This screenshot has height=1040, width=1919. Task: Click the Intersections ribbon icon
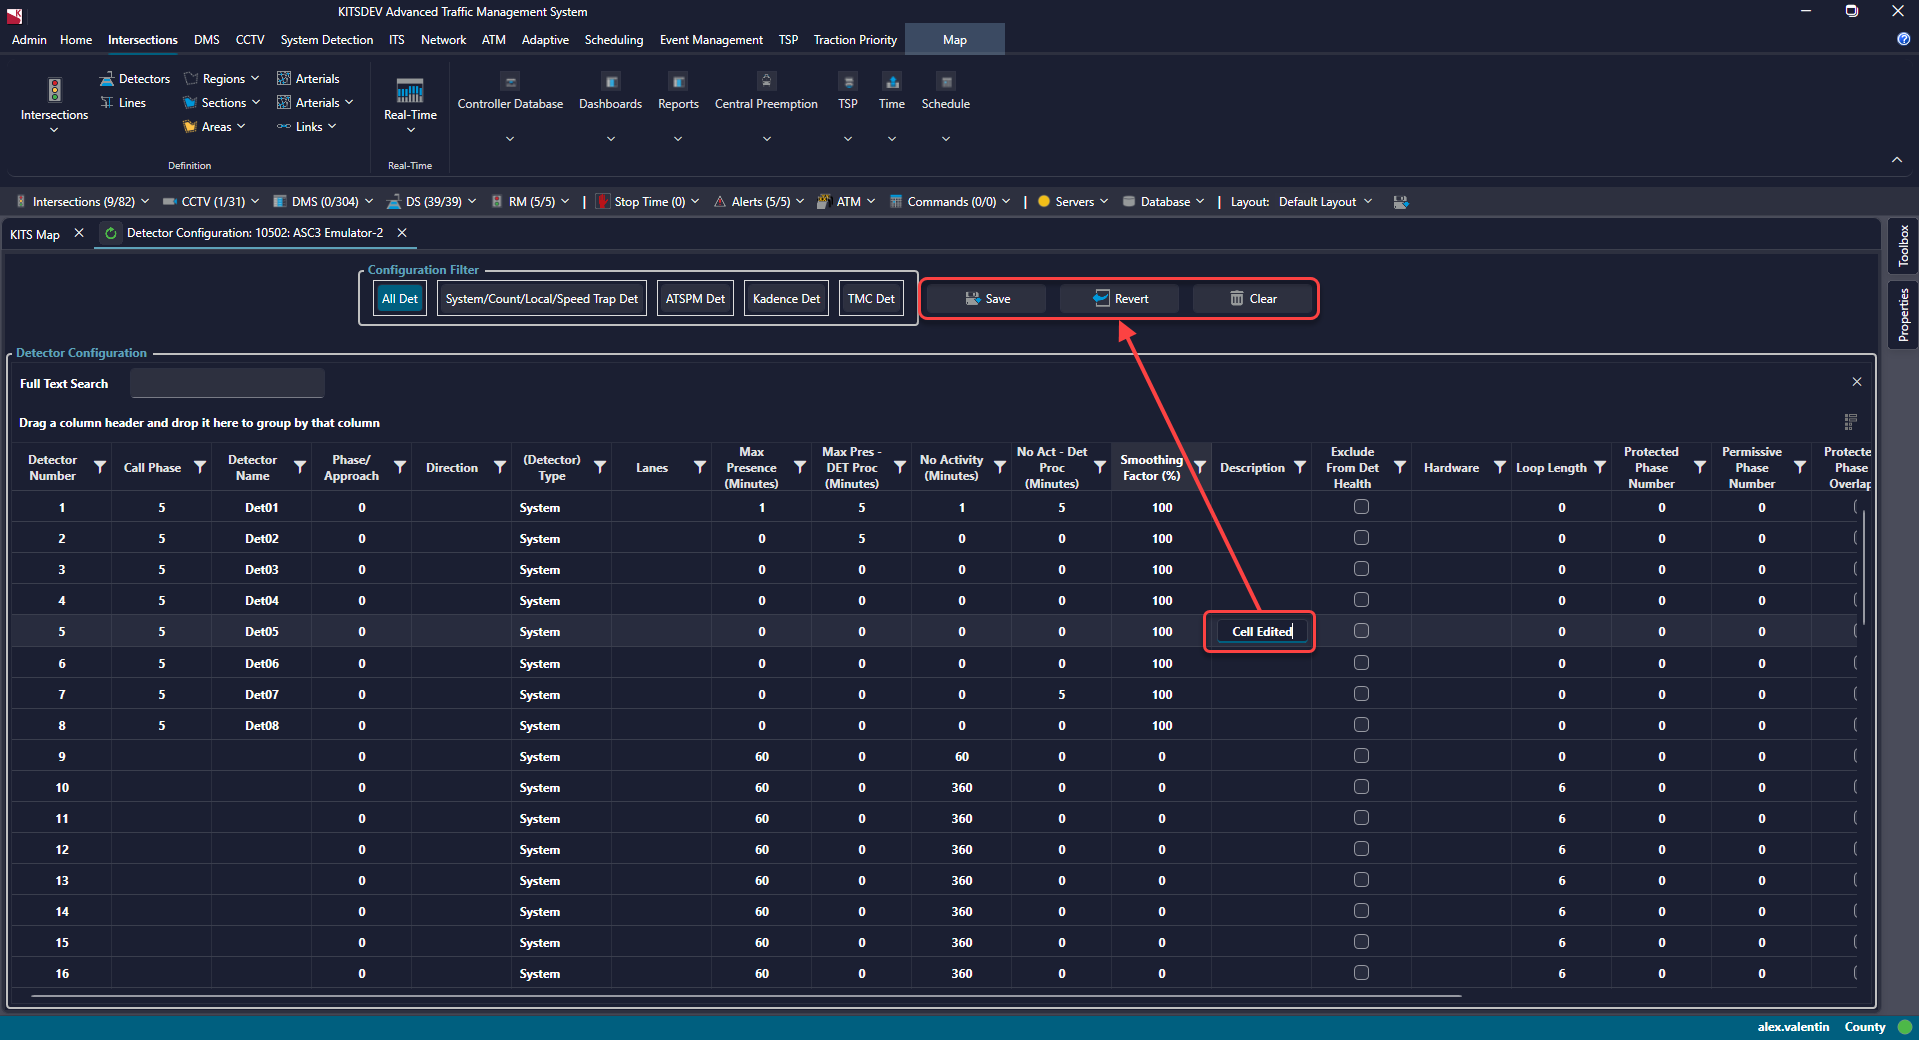click(x=54, y=91)
